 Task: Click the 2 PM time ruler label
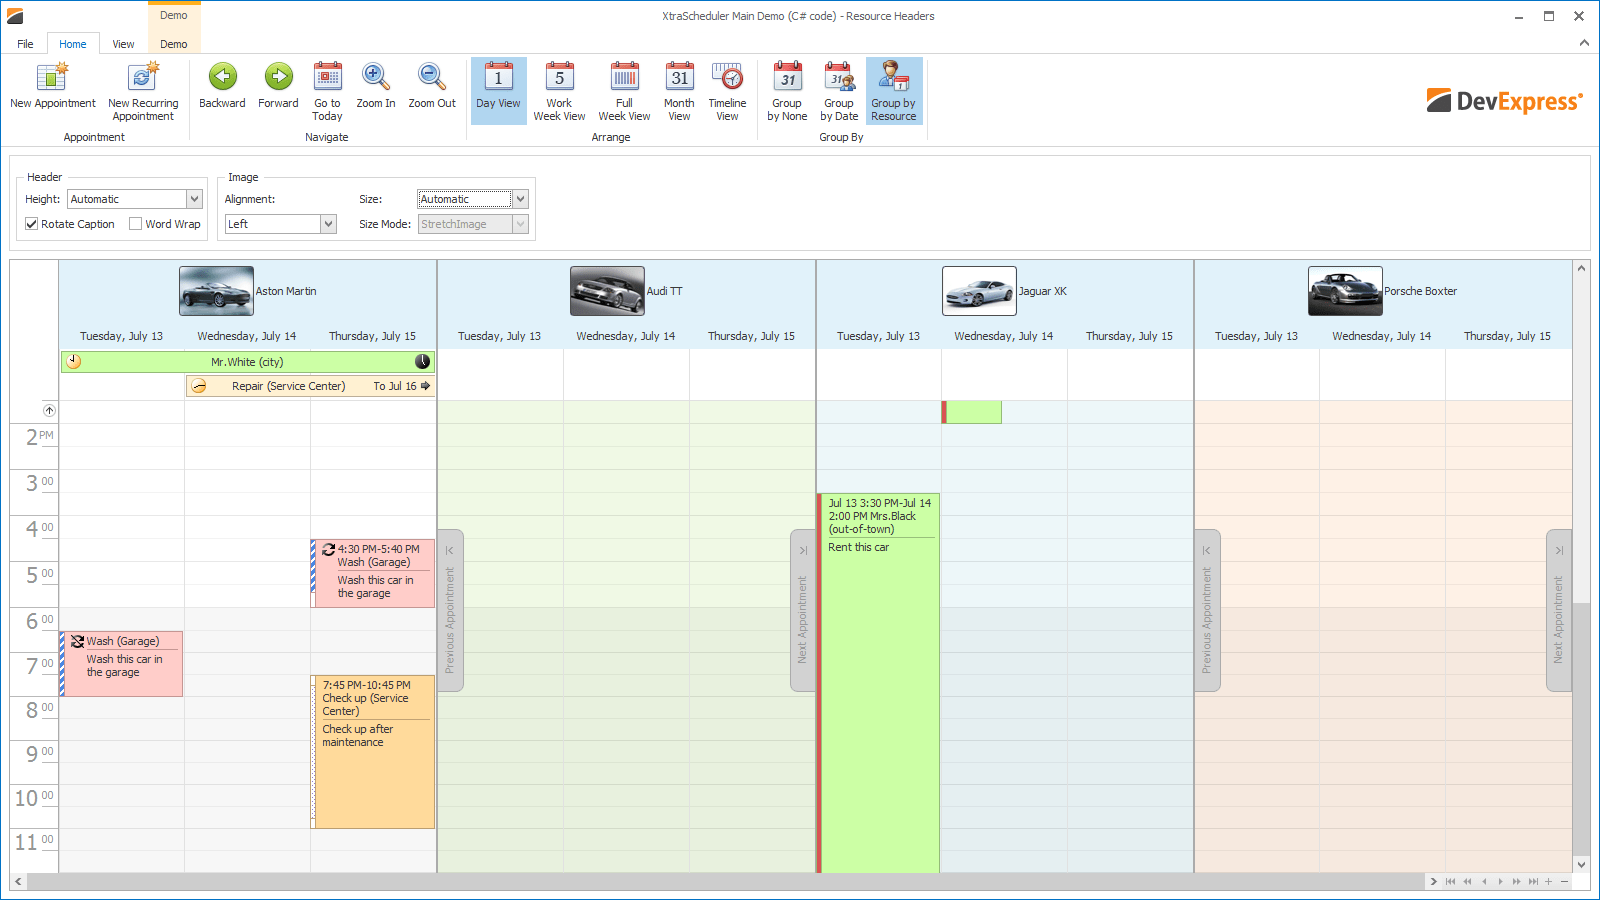39,437
